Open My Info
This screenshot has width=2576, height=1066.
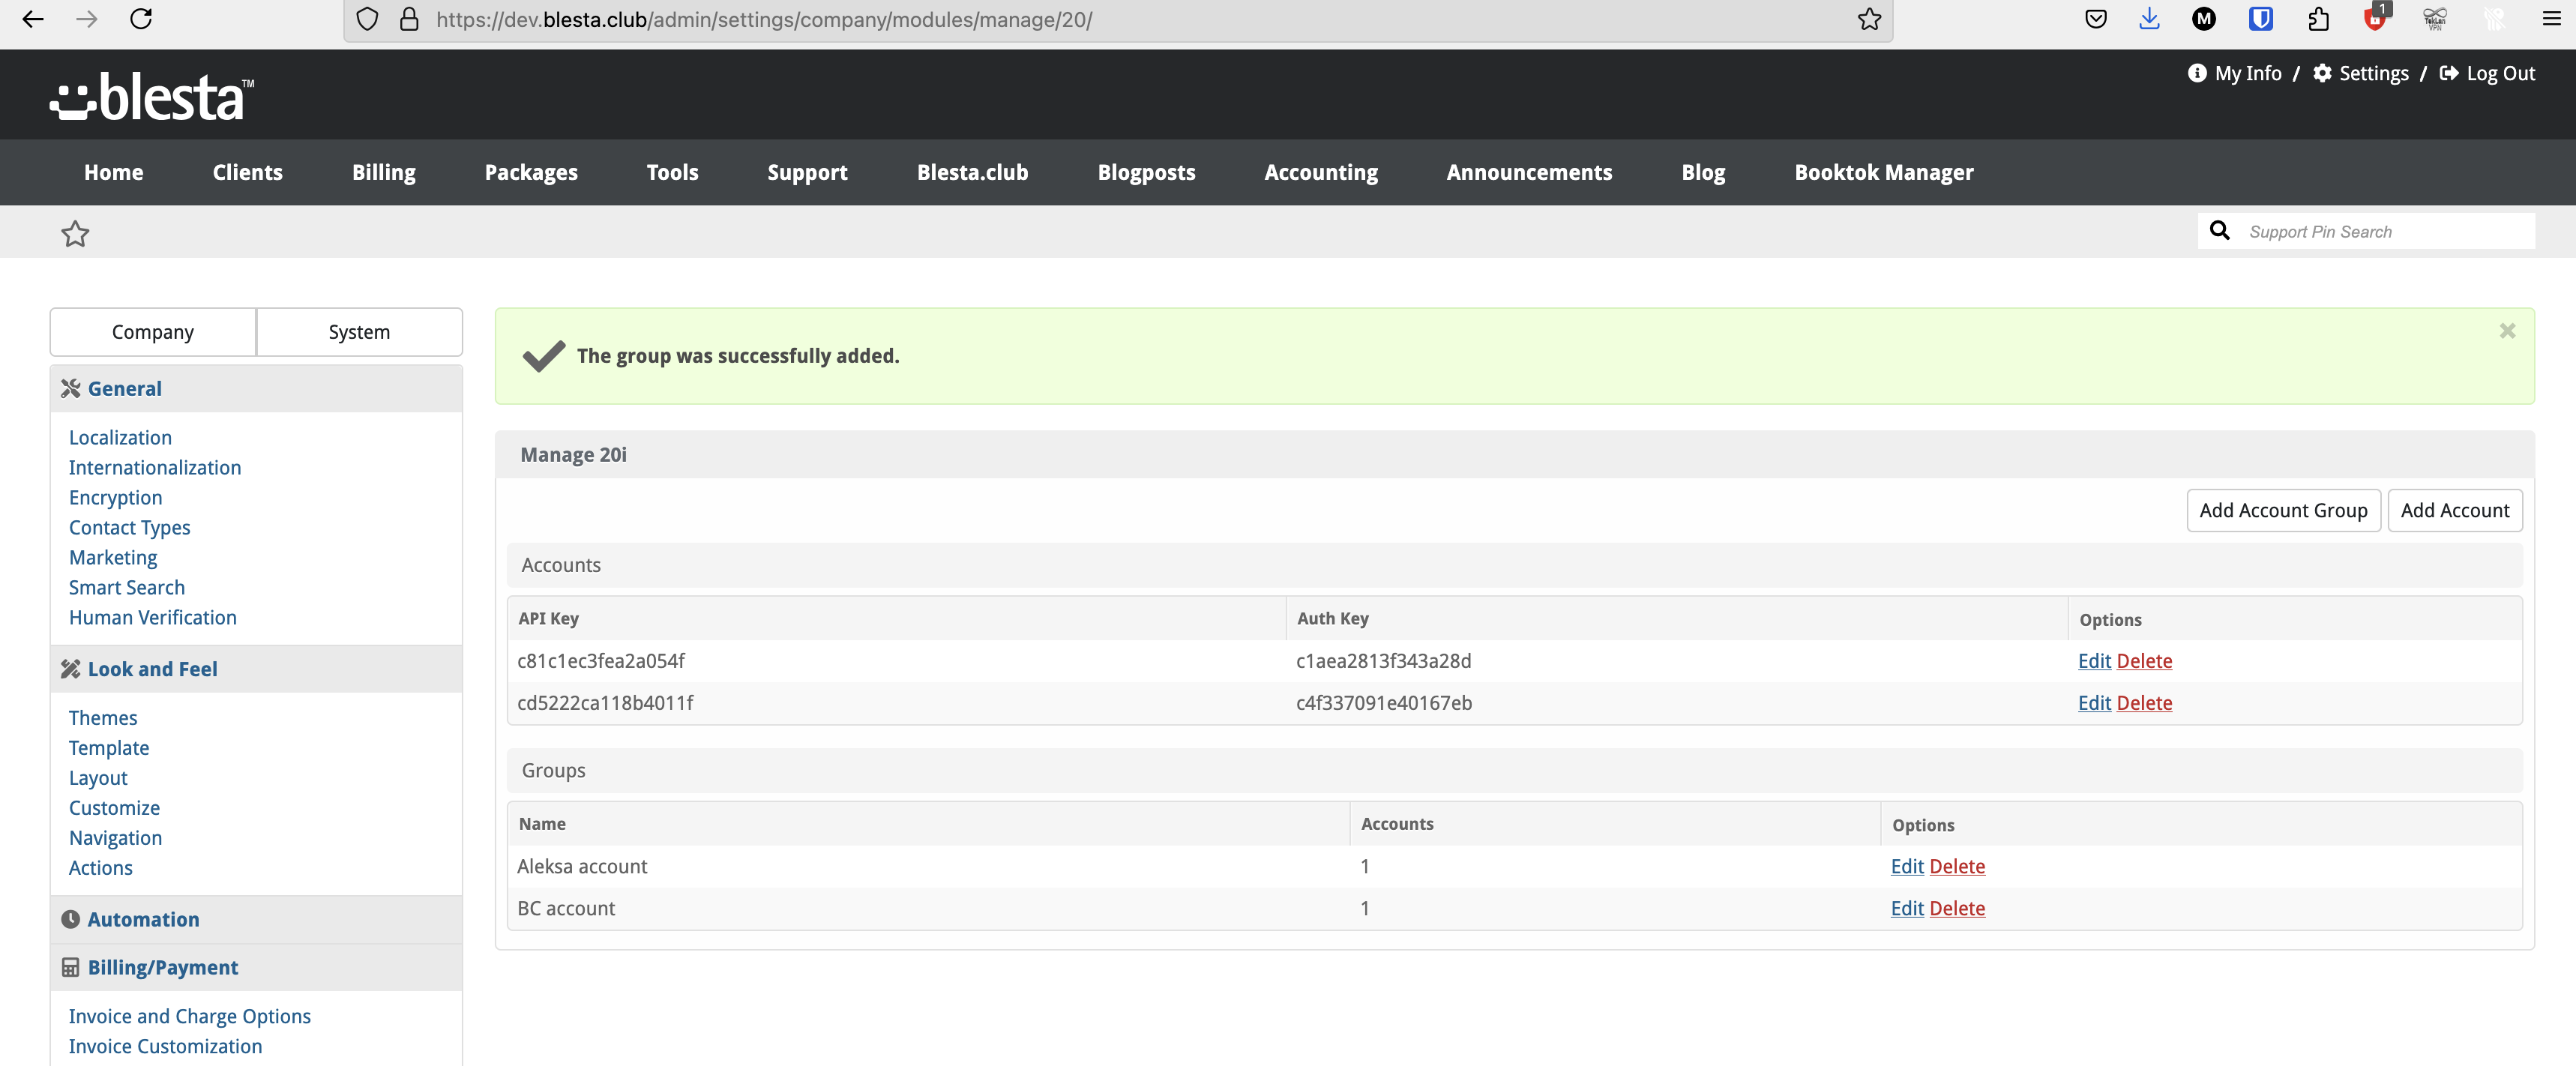click(x=2235, y=73)
